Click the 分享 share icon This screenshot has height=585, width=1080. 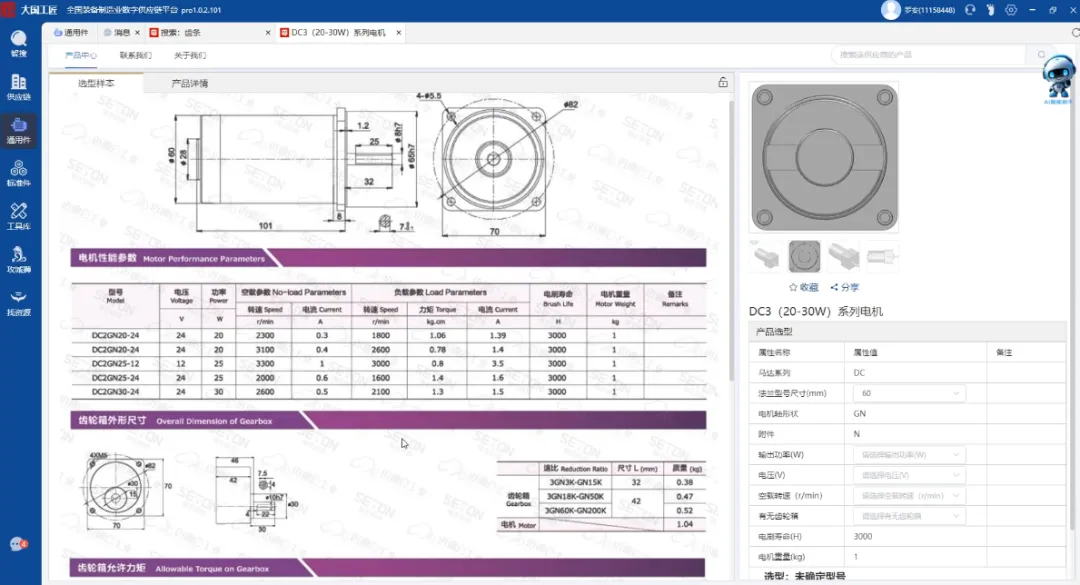pos(844,287)
